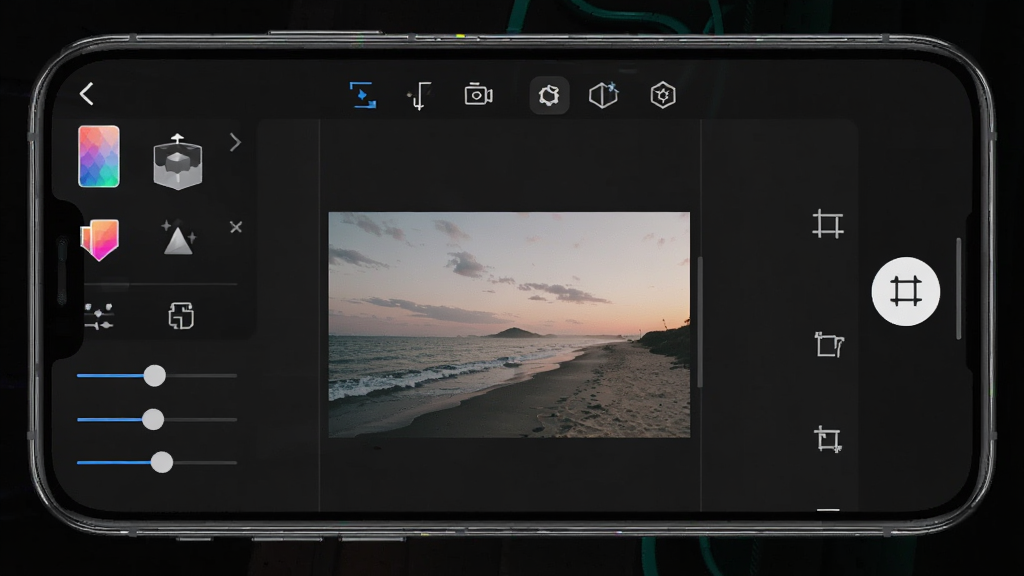Select the blue auto-enhance frame tool
The height and width of the screenshot is (576, 1024).
point(362,95)
